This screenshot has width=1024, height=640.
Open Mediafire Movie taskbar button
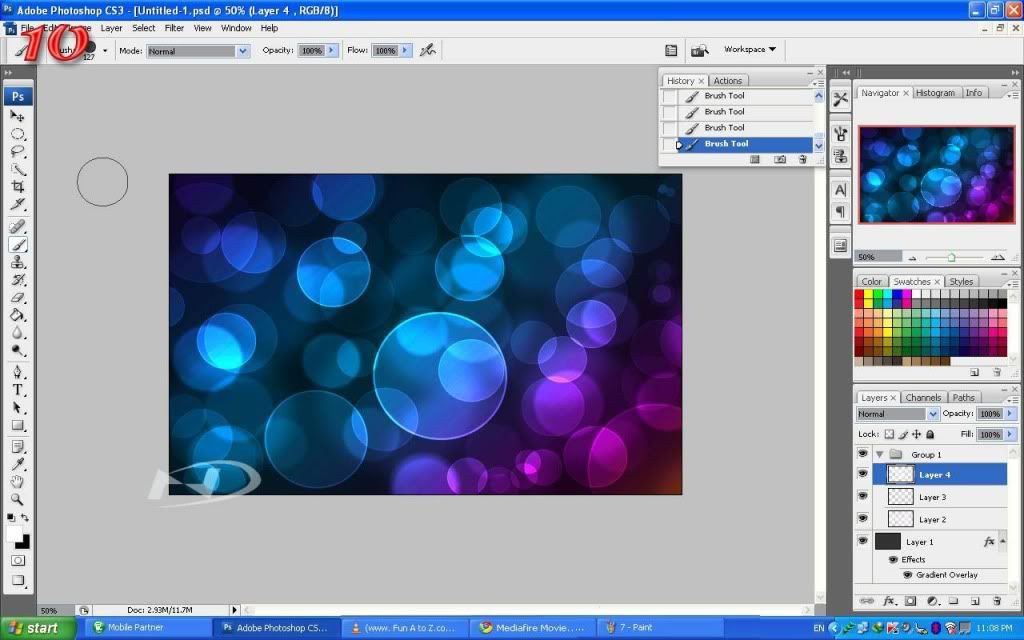534,628
